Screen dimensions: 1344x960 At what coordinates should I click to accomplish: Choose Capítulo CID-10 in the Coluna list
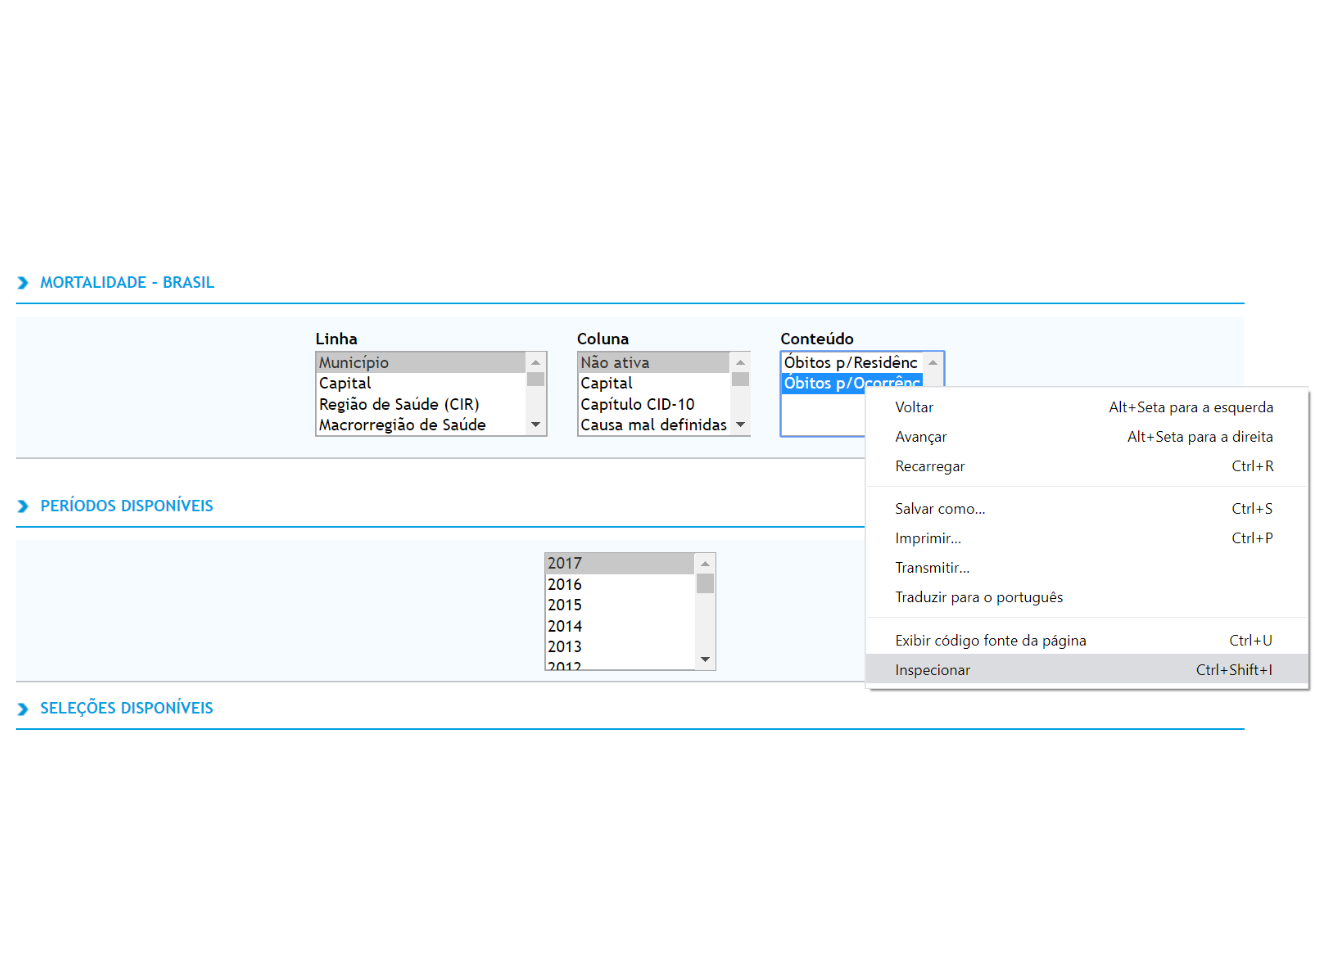[637, 405]
